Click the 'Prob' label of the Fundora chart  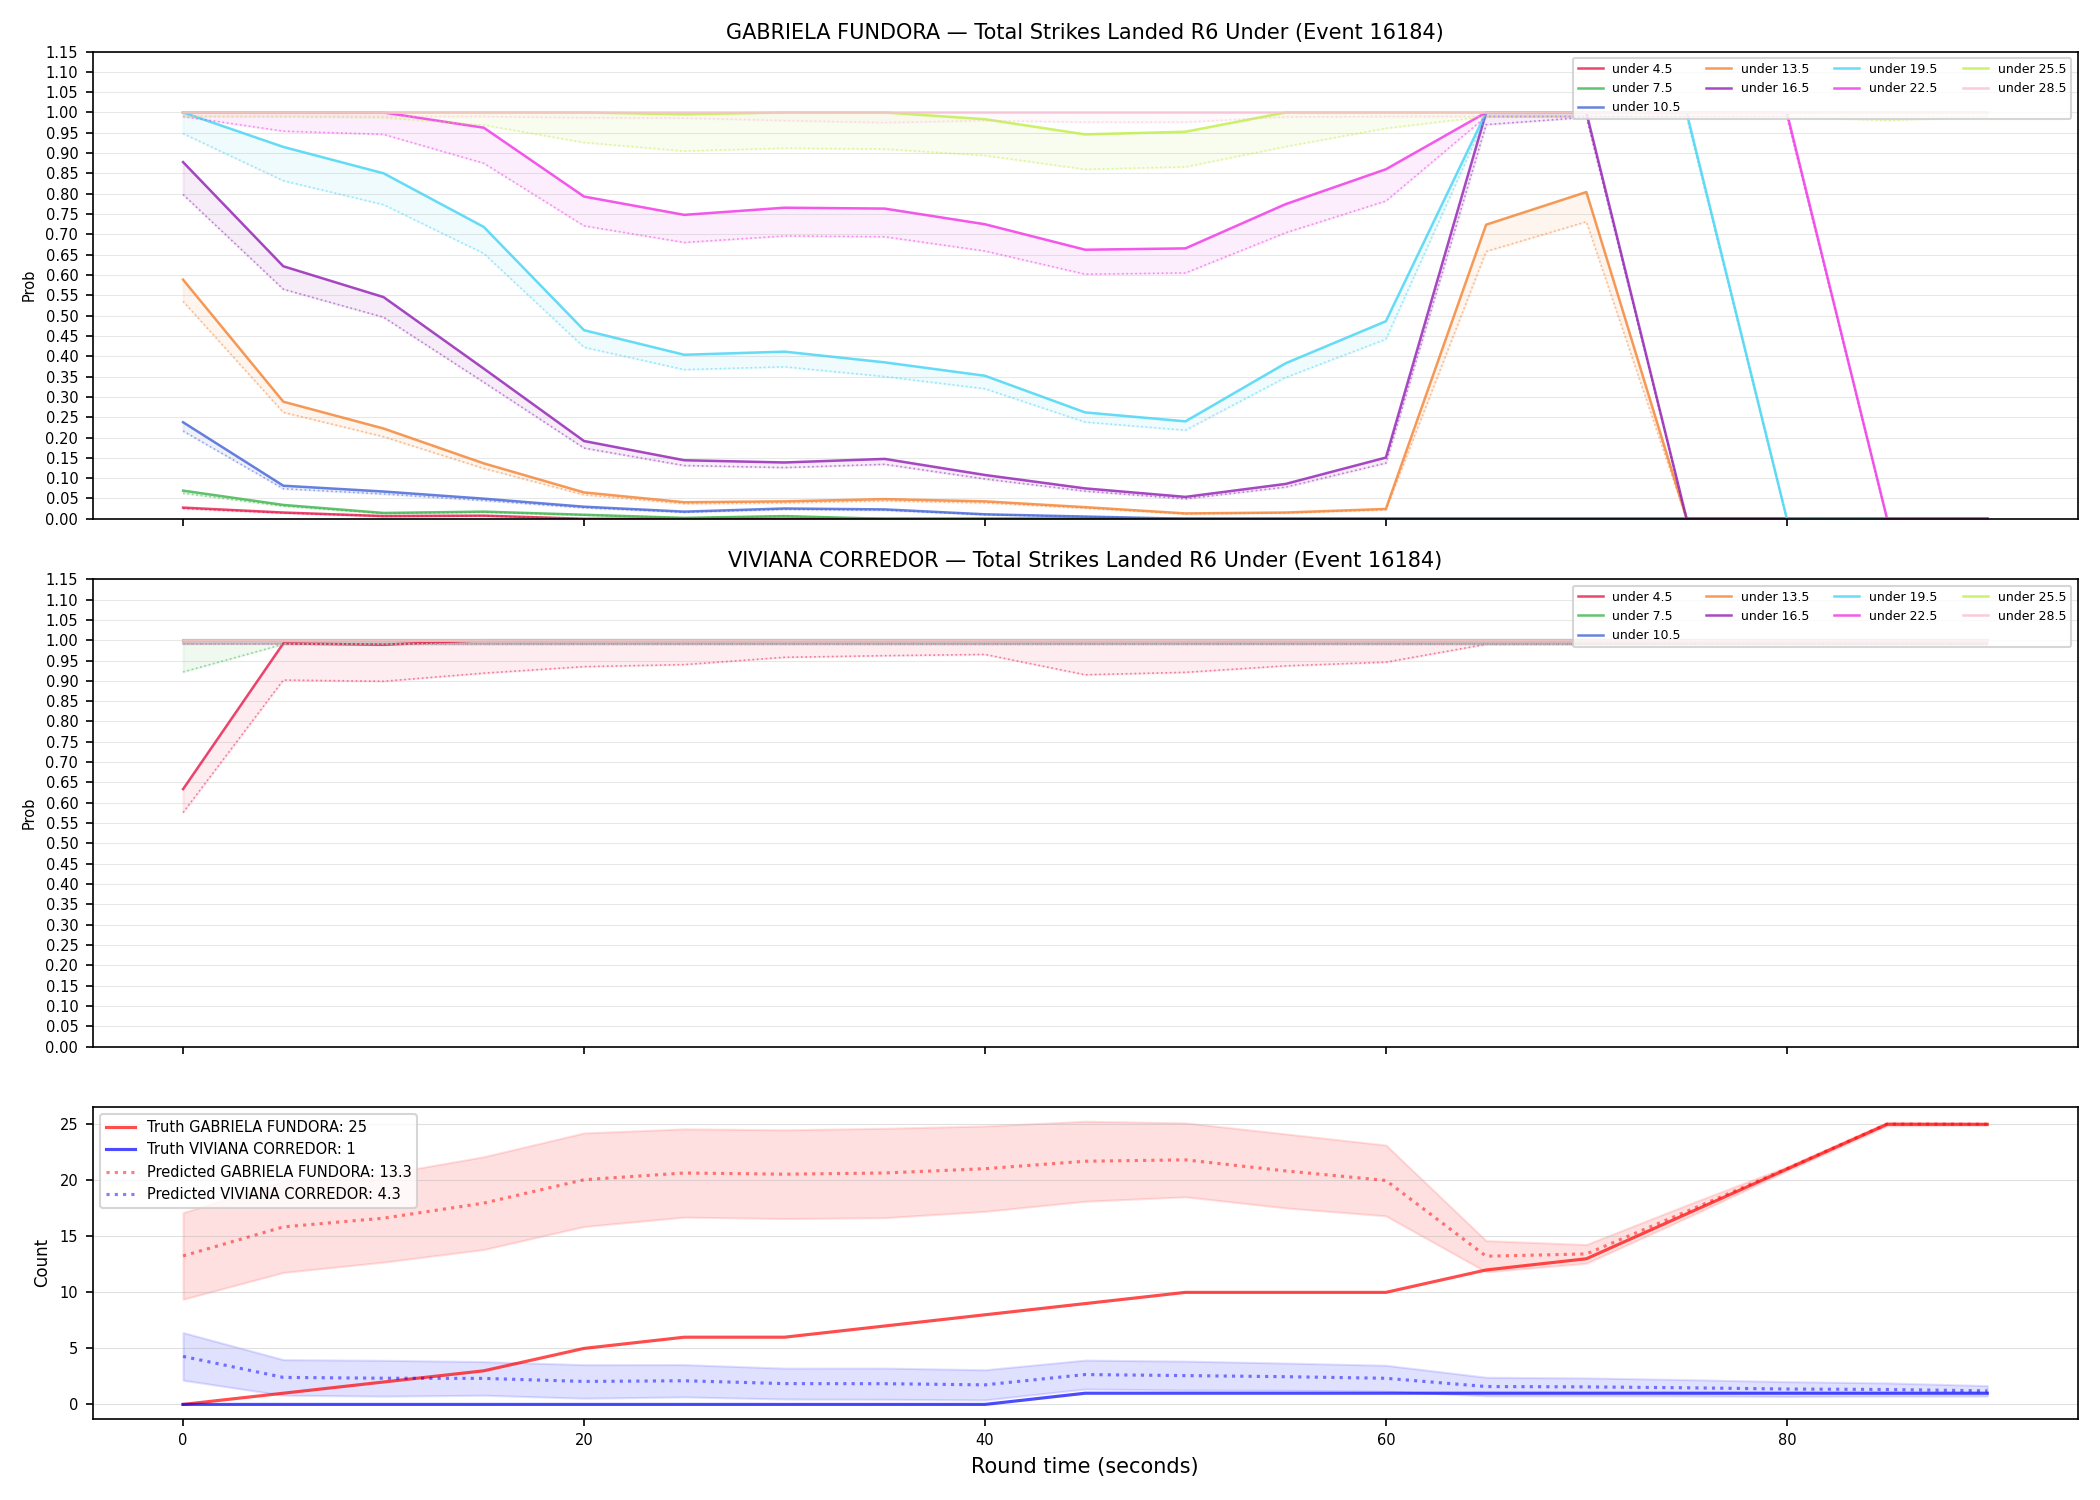(x=29, y=286)
